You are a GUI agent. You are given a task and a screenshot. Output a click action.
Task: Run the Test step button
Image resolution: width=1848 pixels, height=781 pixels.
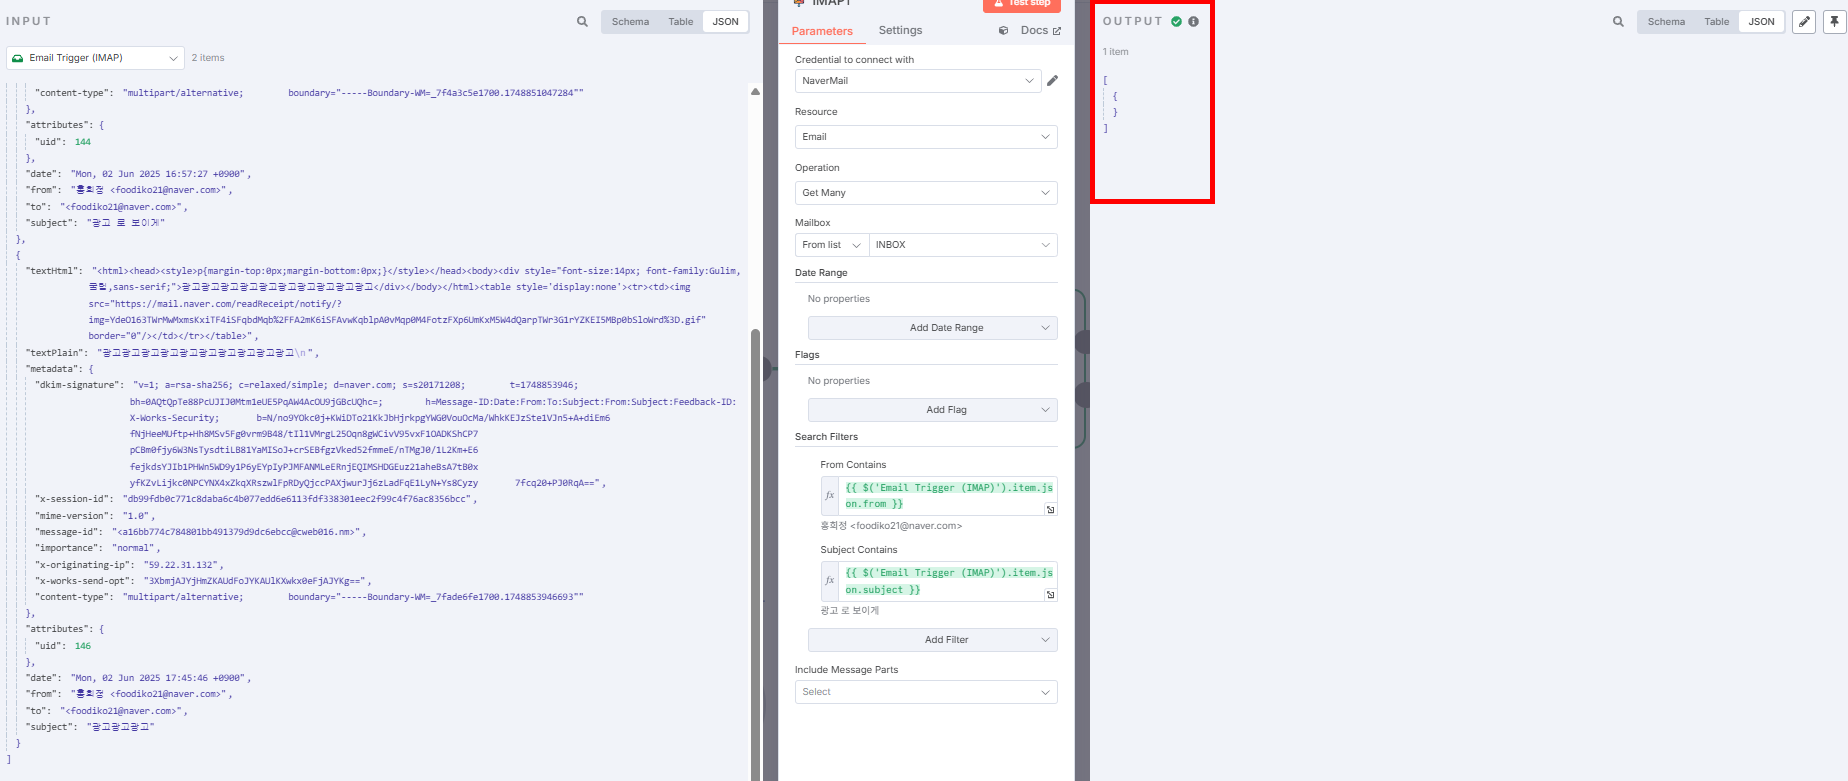click(x=1022, y=4)
